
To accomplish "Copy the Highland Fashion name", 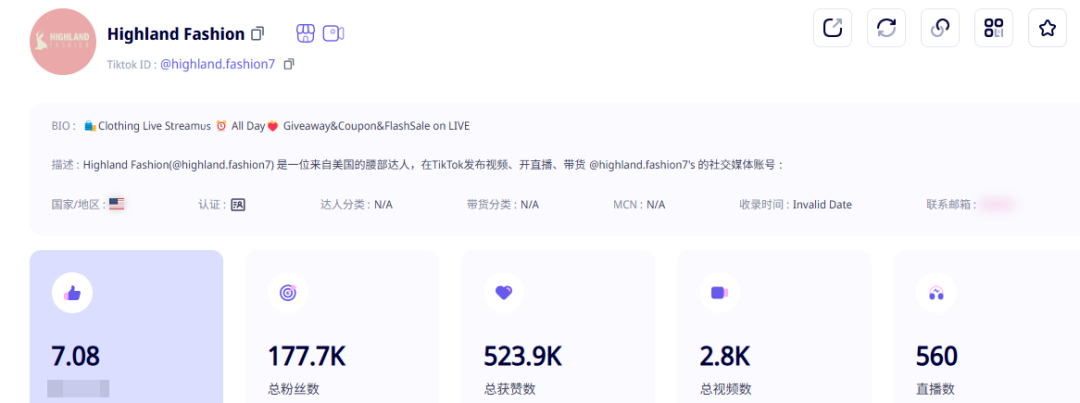I will click(258, 33).
